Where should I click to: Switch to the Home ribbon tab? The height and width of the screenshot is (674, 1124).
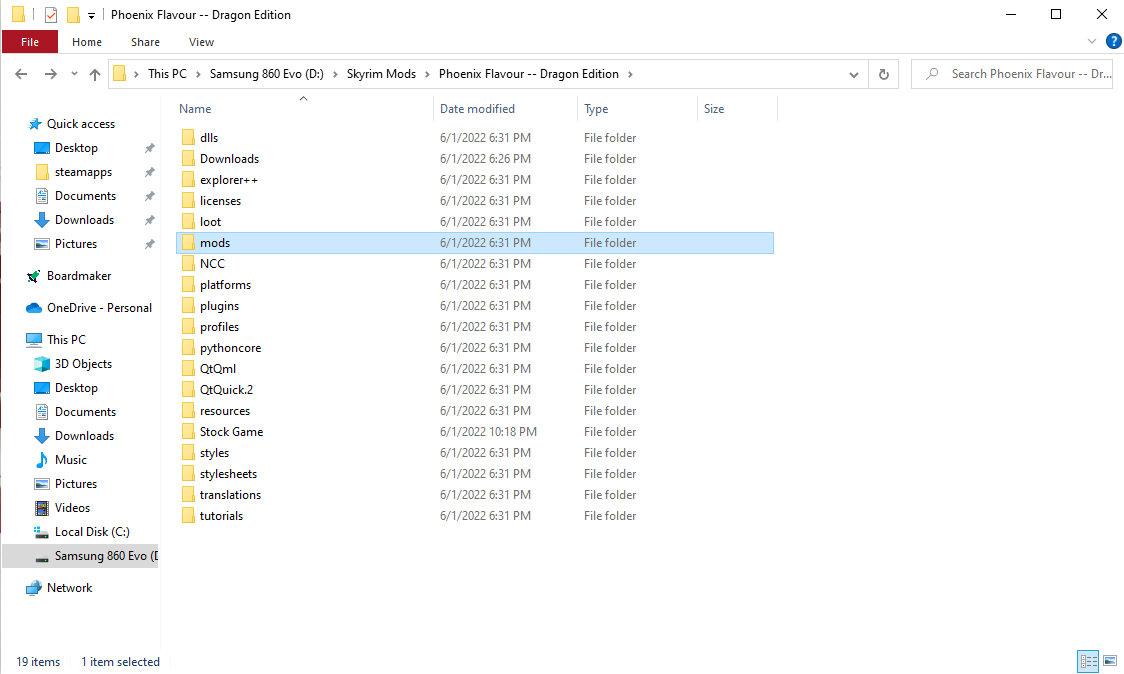[87, 42]
